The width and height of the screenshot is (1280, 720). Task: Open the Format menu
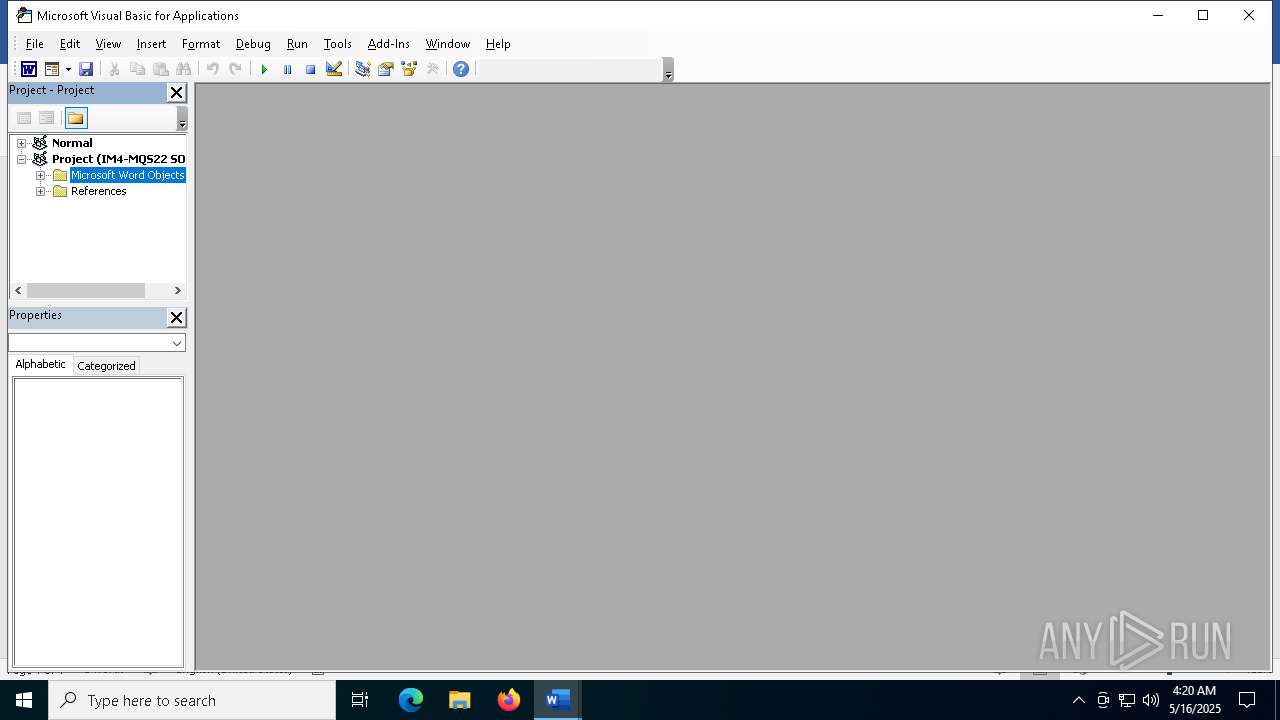click(x=200, y=44)
